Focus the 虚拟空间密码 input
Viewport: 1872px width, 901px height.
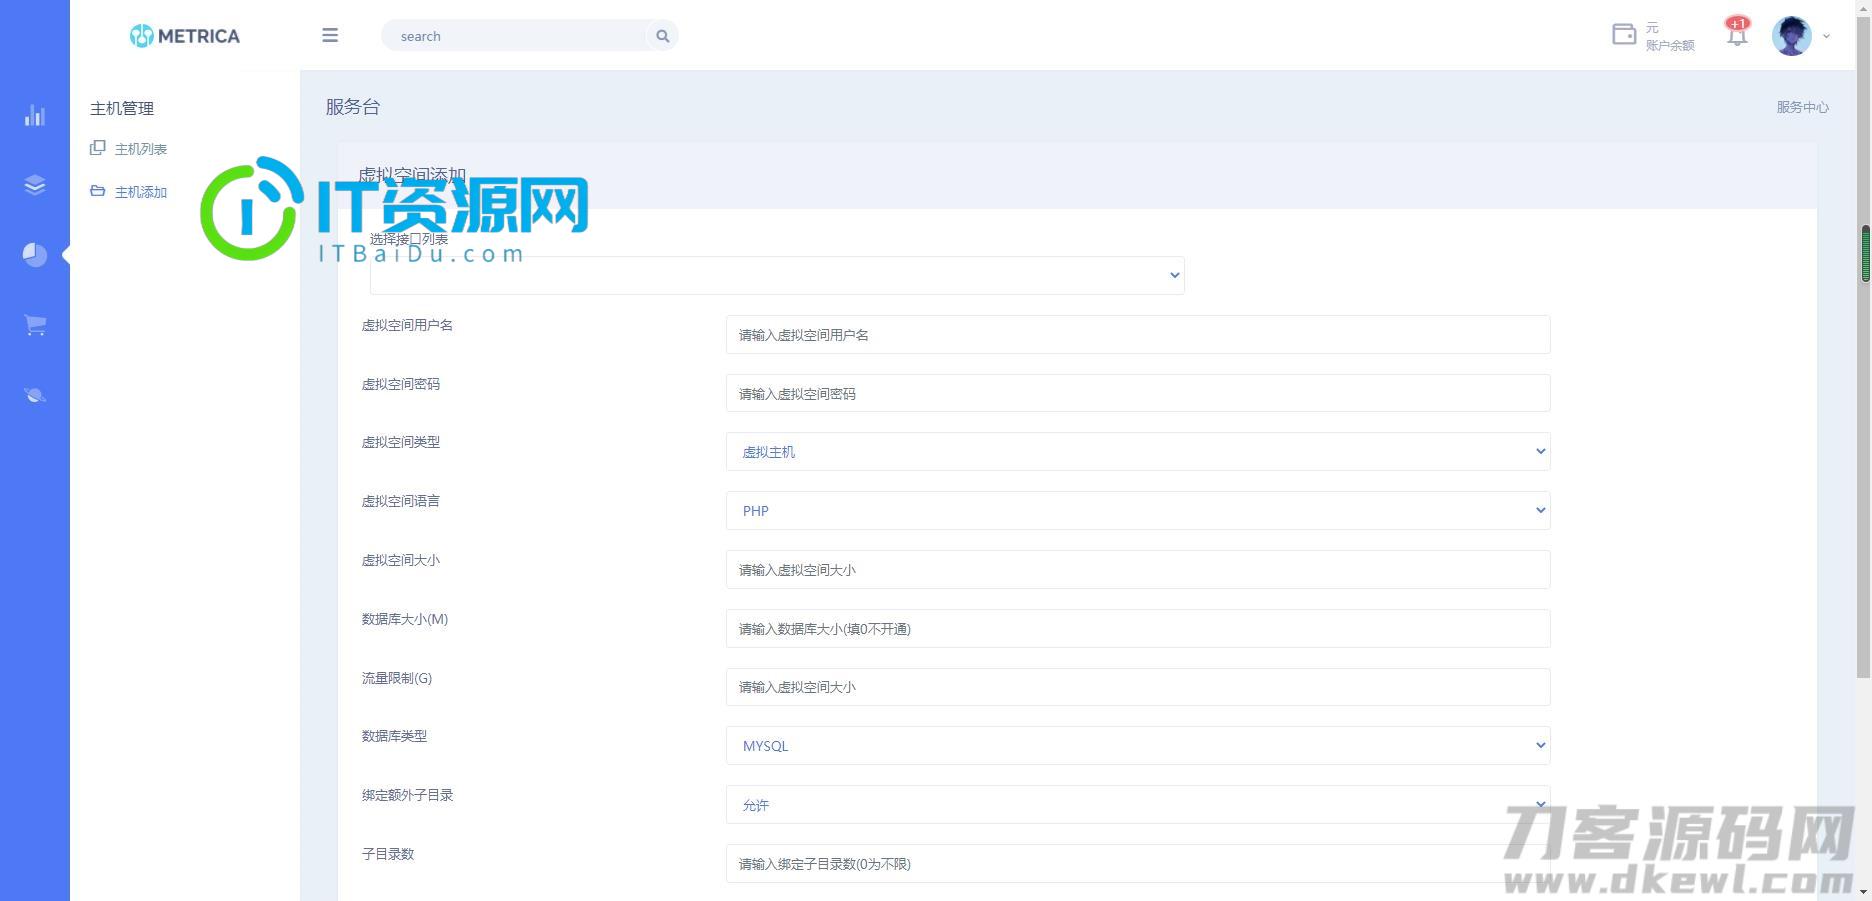pyautogui.click(x=1138, y=393)
